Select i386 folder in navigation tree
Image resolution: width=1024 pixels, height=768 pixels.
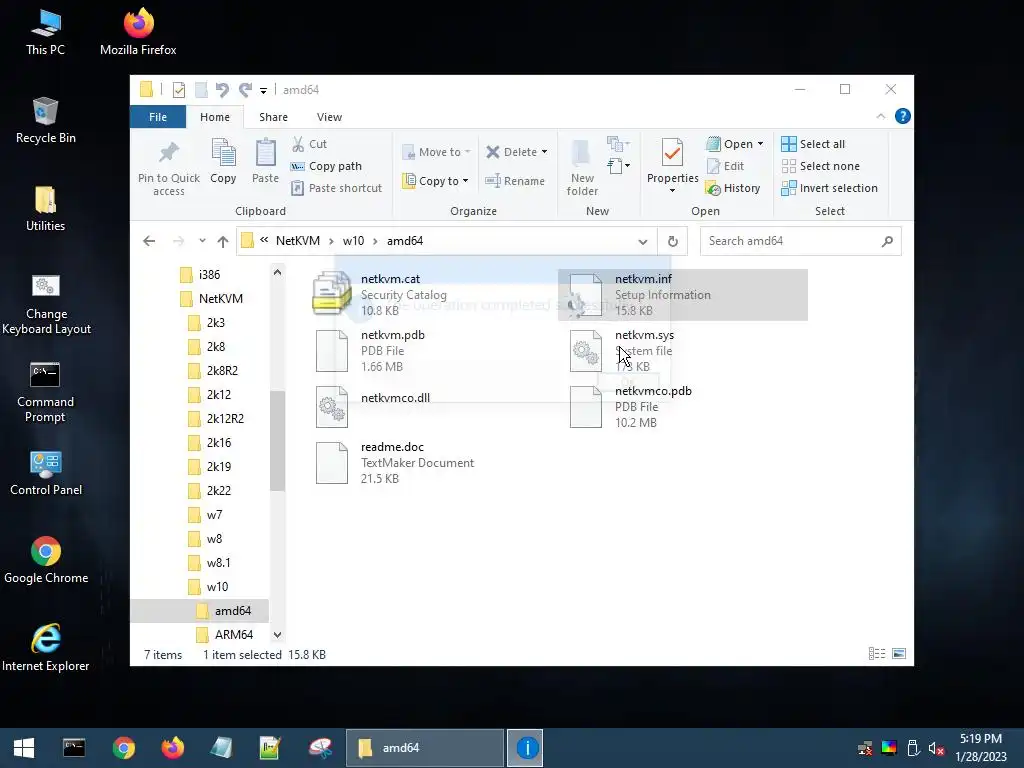point(200,274)
